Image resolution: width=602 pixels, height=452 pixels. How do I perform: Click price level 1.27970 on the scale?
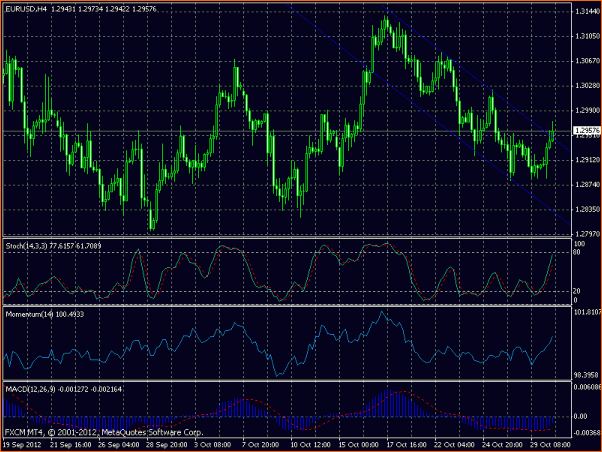[x=587, y=233]
